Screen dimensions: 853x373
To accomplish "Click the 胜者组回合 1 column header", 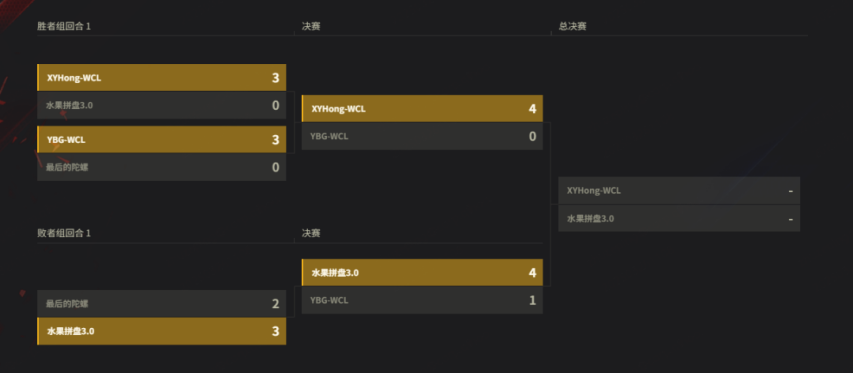I will 64,26.
